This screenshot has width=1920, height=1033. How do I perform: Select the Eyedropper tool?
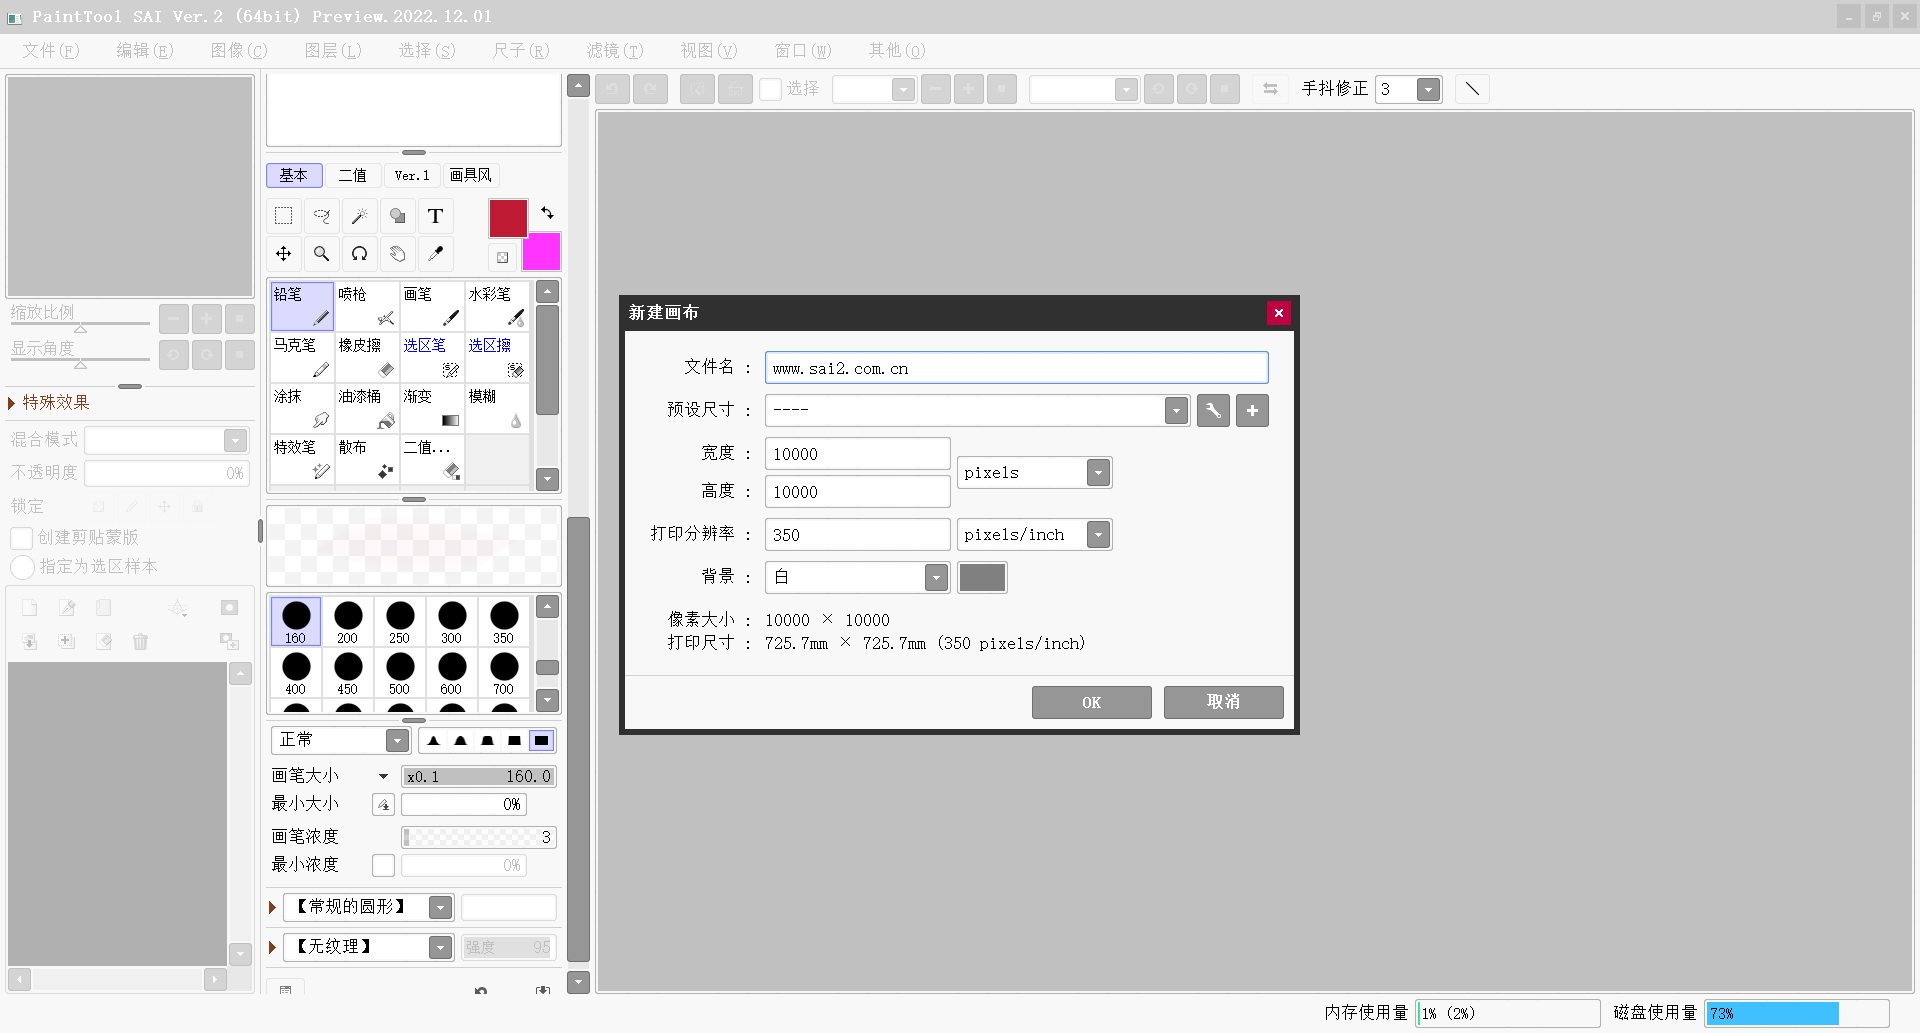point(436,254)
